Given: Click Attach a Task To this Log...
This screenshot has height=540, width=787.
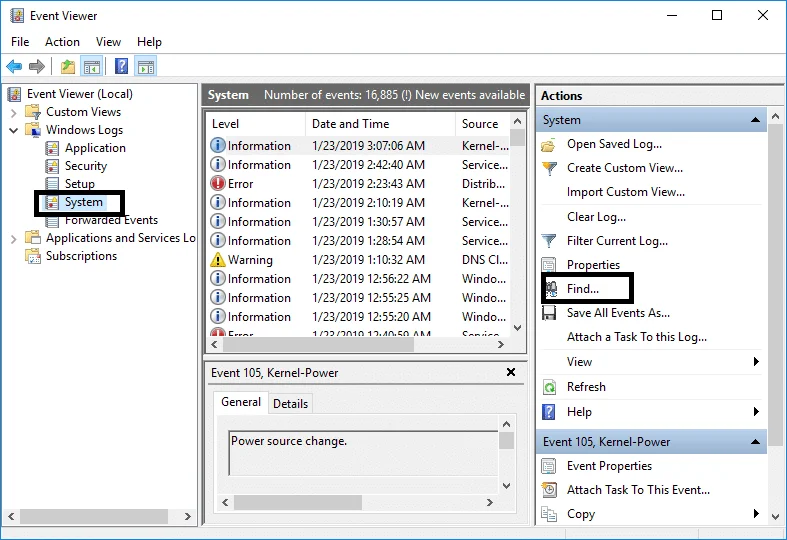Looking at the screenshot, I should point(636,337).
